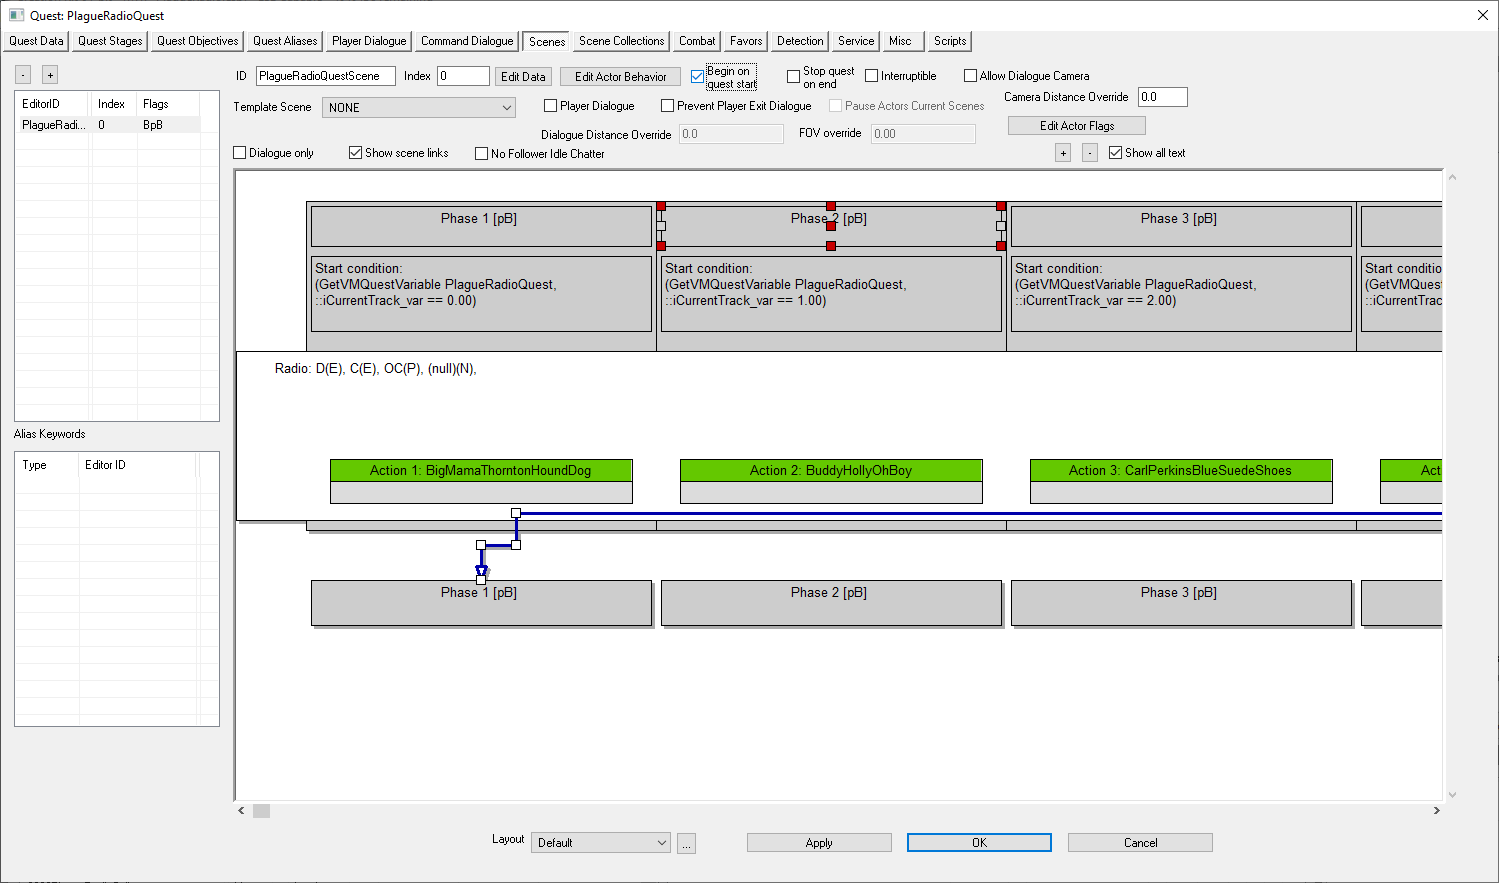Click Camera Distance Override field

[1163, 97]
